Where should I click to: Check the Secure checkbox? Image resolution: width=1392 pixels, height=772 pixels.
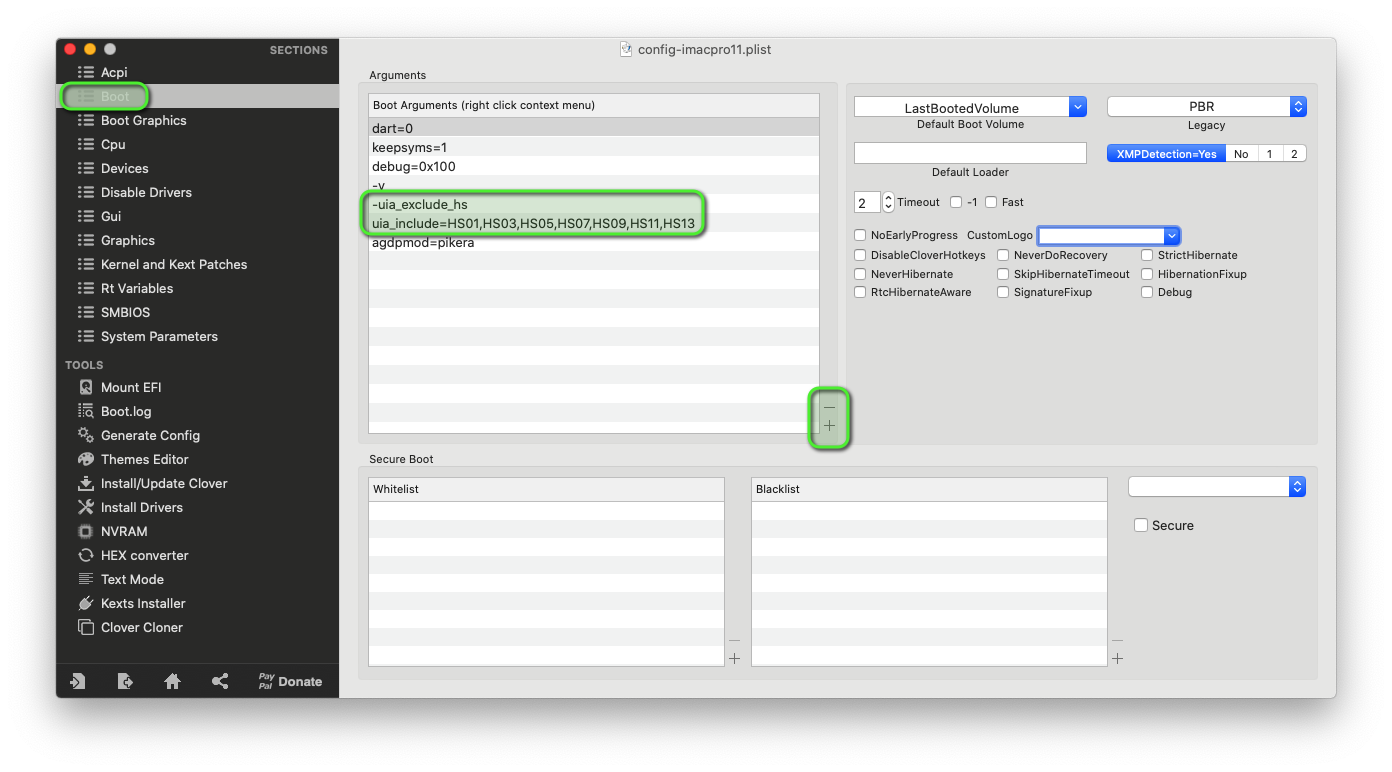click(x=1140, y=525)
